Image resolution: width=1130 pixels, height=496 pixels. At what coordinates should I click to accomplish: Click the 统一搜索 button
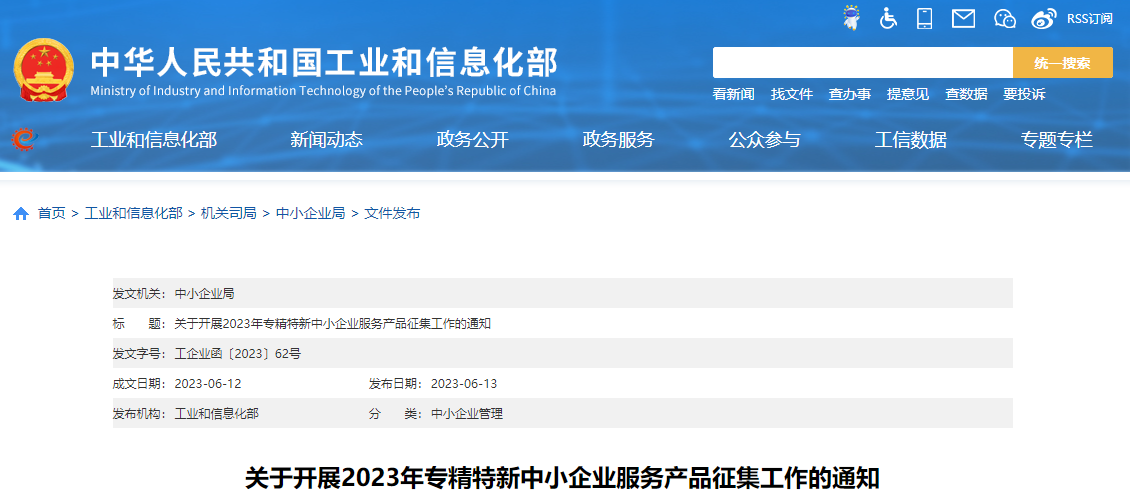pos(1063,63)
